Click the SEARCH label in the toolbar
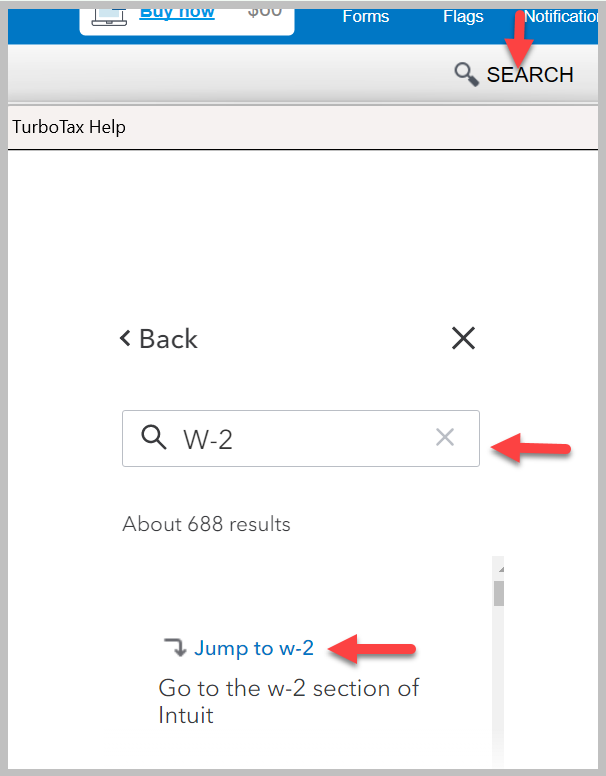The height and width of the screenshot is (776, 606). 530,75
